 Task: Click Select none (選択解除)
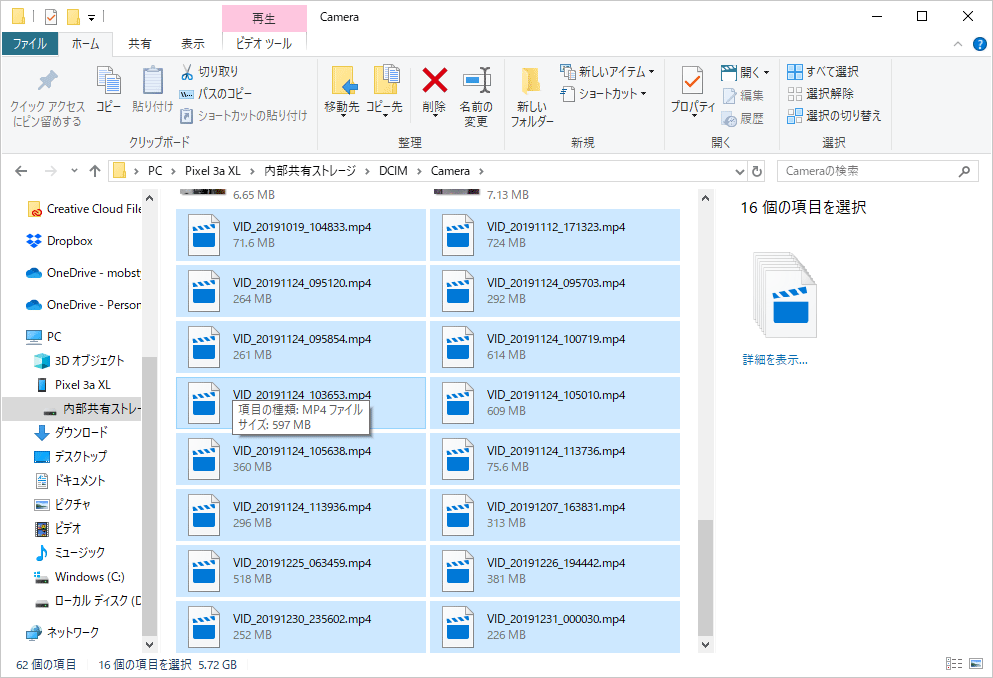pos(820,94)
